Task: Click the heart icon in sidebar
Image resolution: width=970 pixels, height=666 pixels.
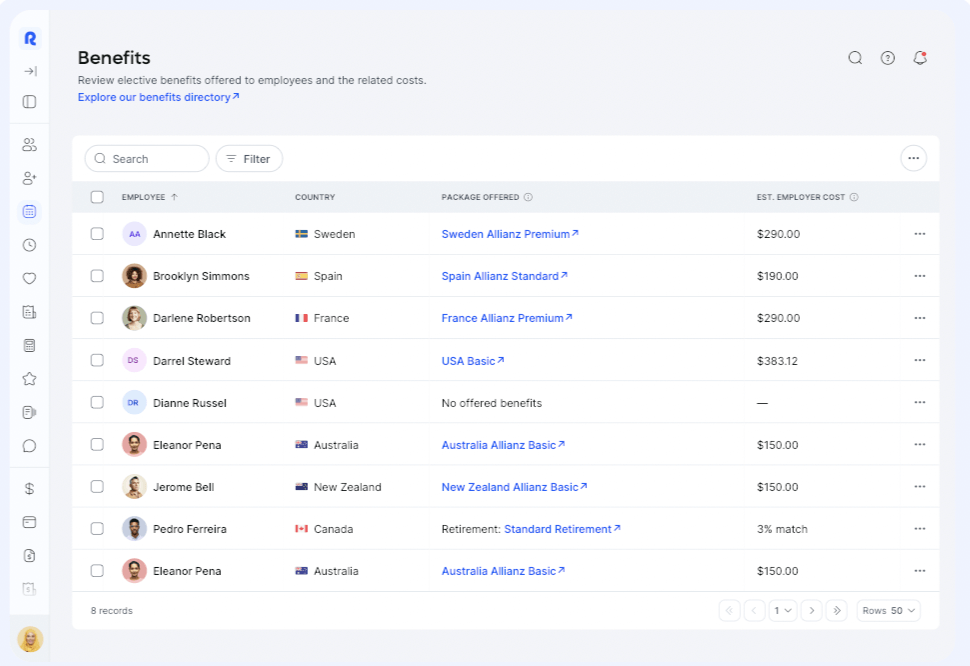Action: (x=29, y=279)
